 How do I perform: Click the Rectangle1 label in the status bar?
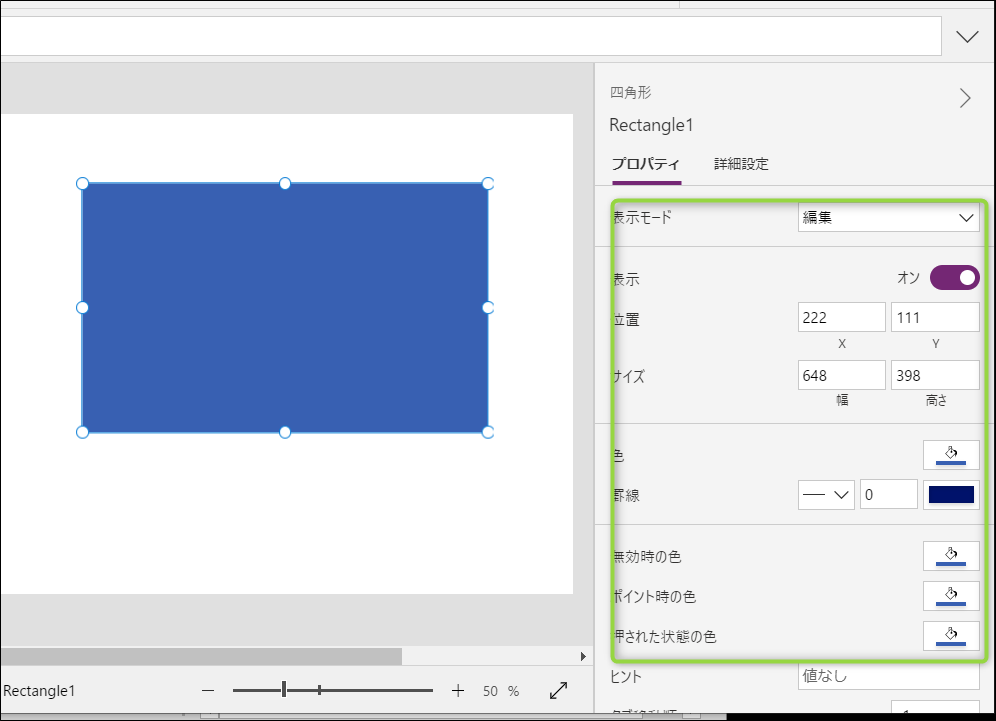coord(39,691)
